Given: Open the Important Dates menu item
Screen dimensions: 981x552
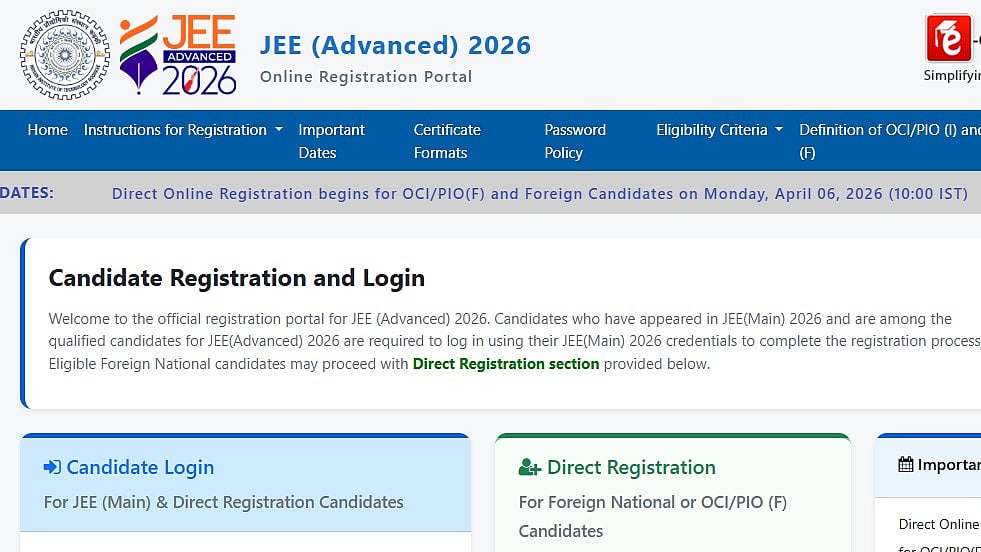Looking at the screenshot, I should click(x=331, y=141).
